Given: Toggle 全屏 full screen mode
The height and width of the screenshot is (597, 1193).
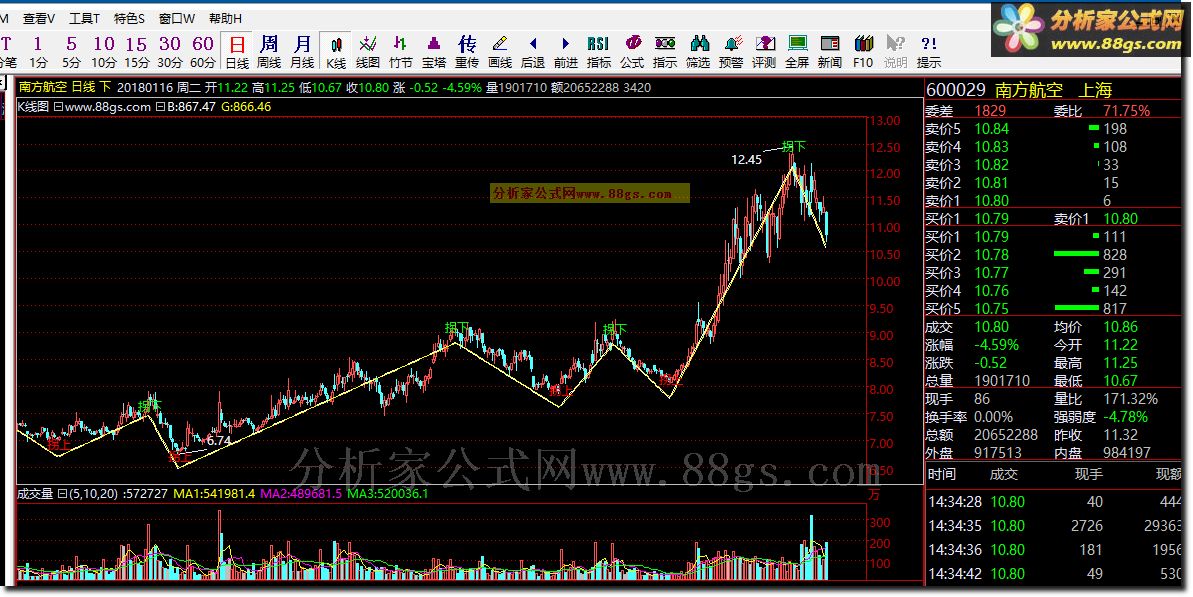Looking at the screenshot, I should (797, 52).
